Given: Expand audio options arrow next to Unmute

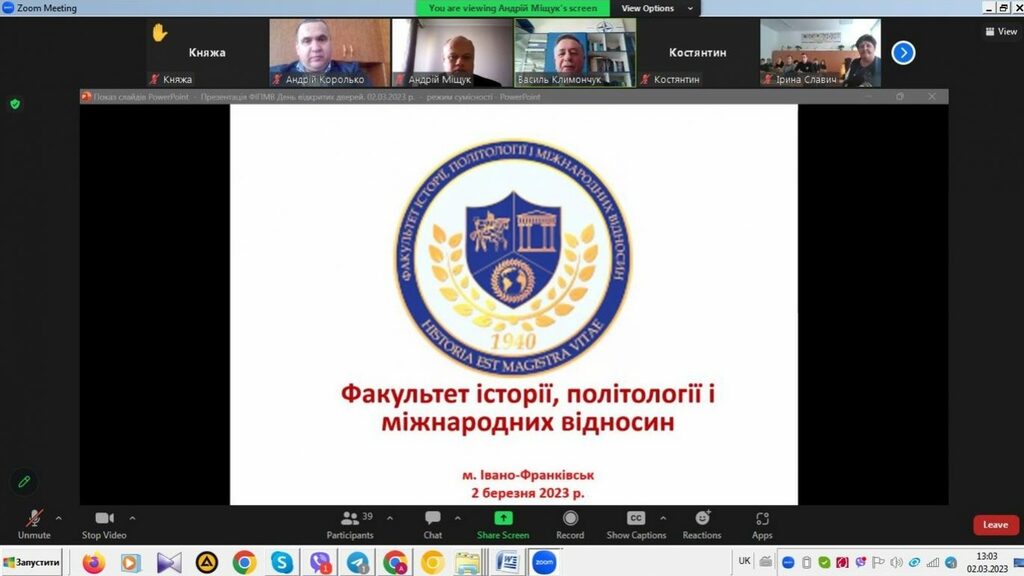Looking at the screenshot, I should [x=58, y=518].
